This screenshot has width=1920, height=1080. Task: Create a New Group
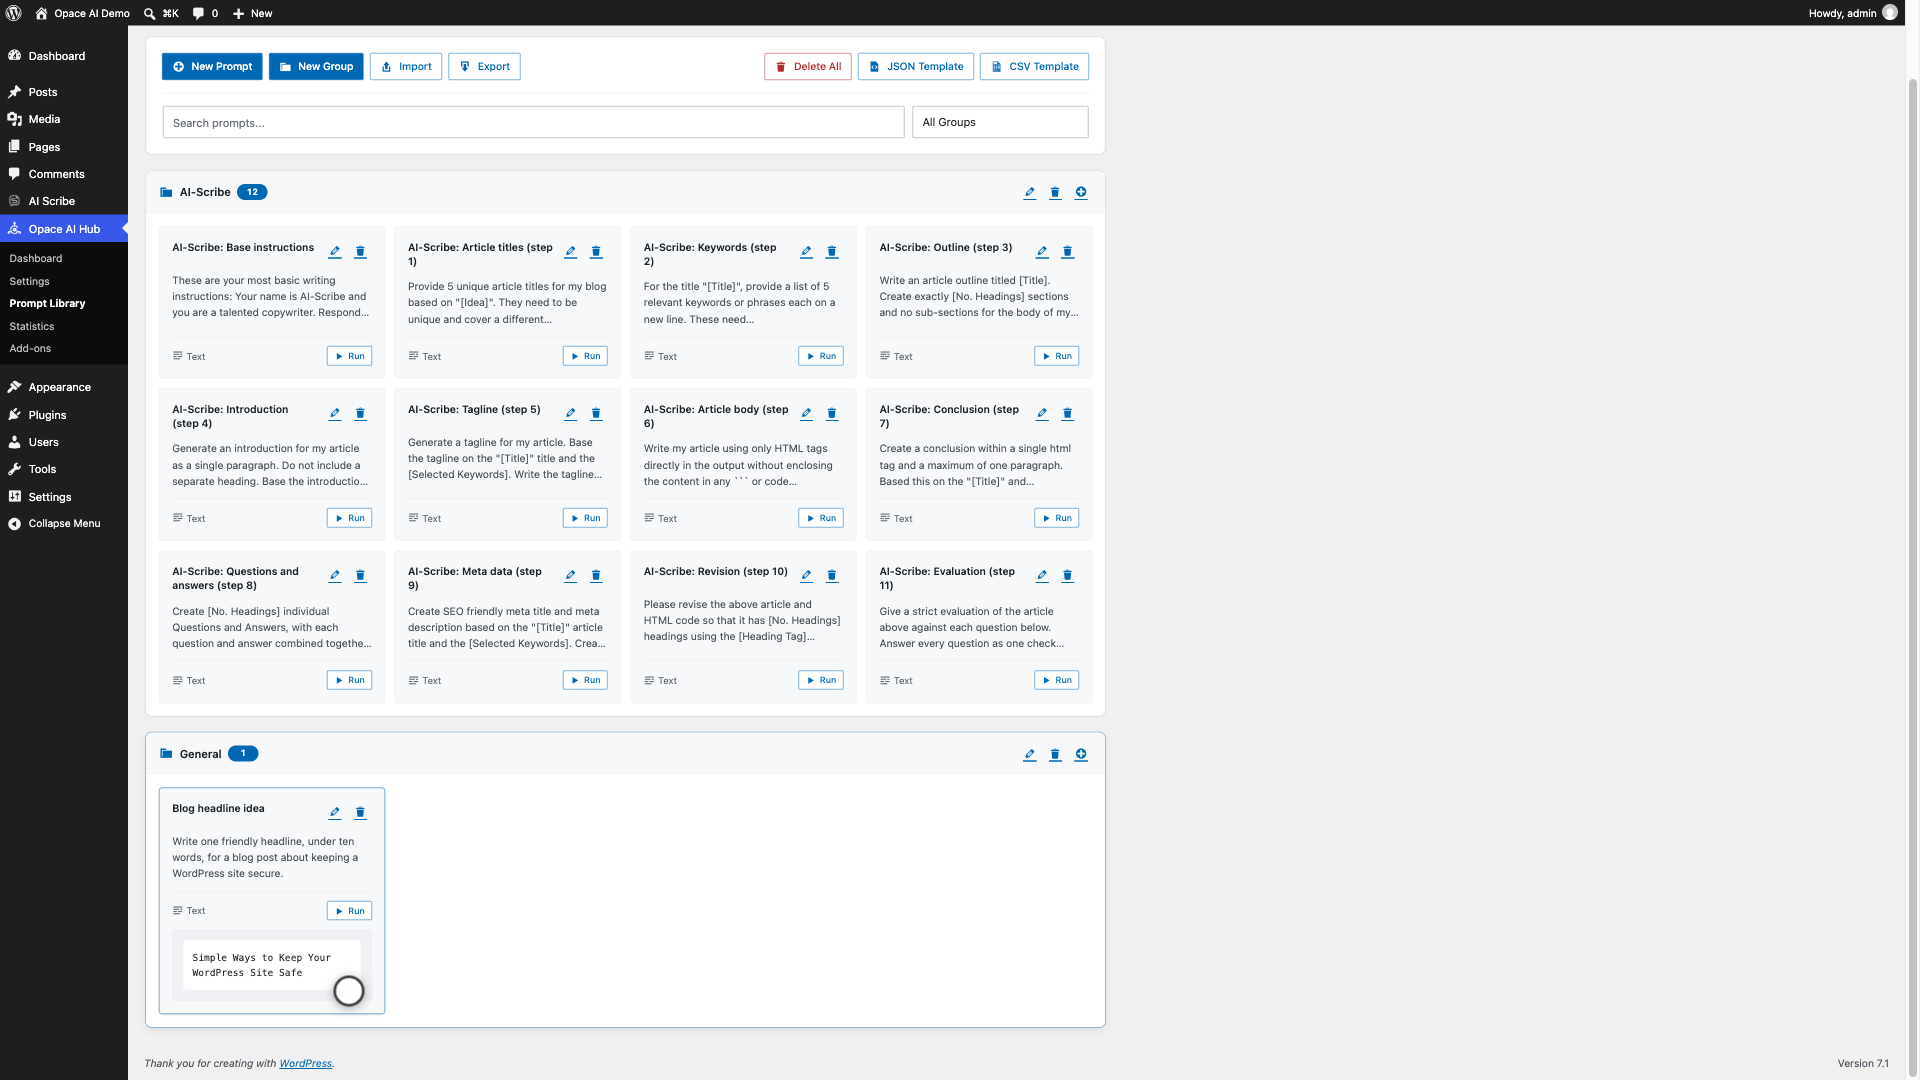(x=316, y=67)
